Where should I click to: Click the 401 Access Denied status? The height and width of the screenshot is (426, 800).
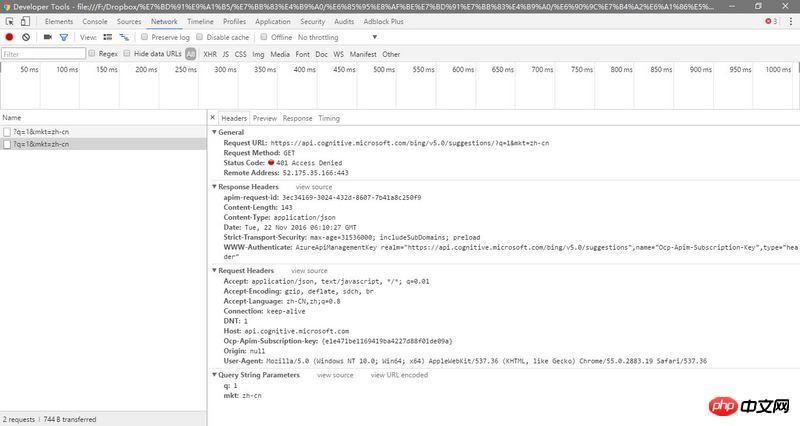[309, 163]
